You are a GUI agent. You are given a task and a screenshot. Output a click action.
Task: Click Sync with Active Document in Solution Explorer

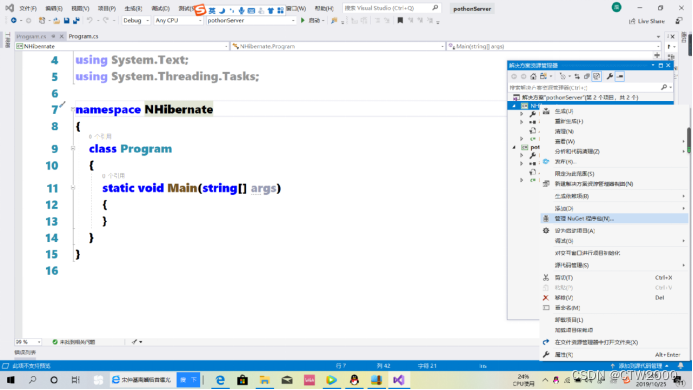[x=577, y=76]
